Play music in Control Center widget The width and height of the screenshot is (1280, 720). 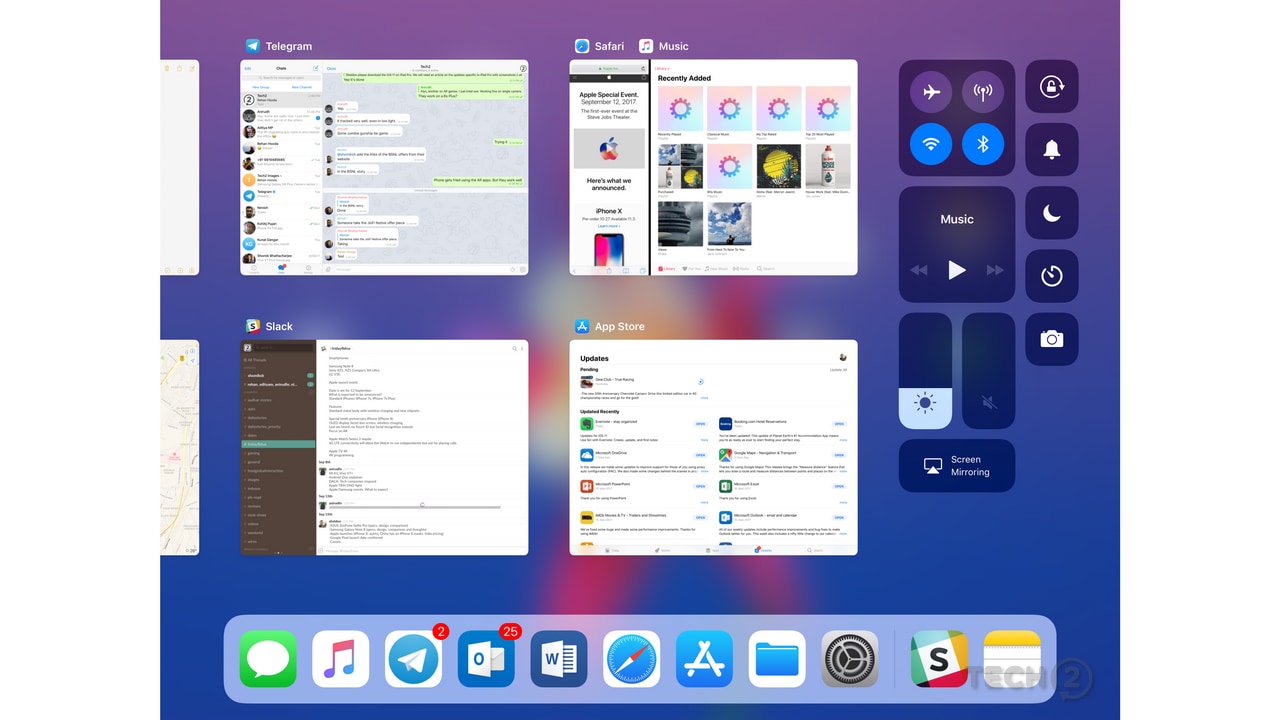coord(957,270)
